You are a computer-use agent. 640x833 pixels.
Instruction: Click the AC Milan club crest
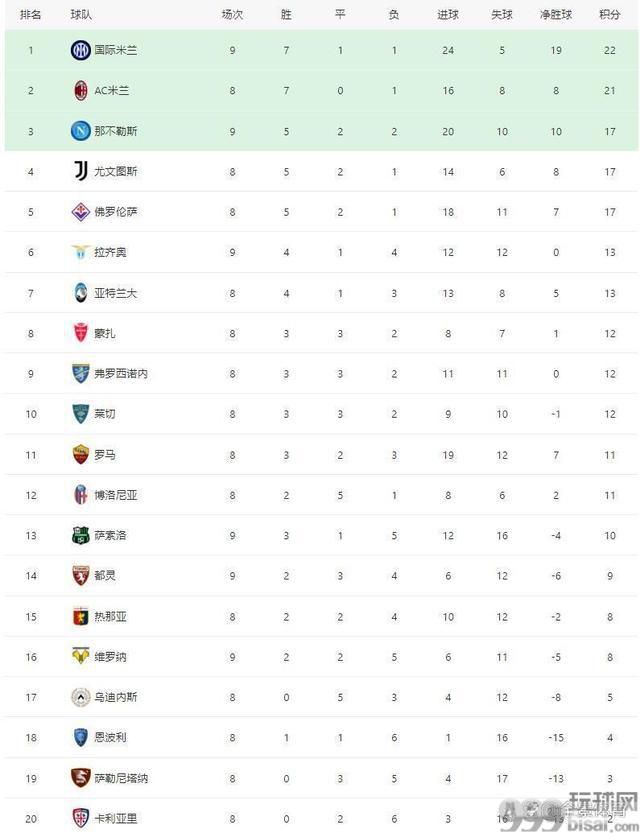tap(81, 90)
